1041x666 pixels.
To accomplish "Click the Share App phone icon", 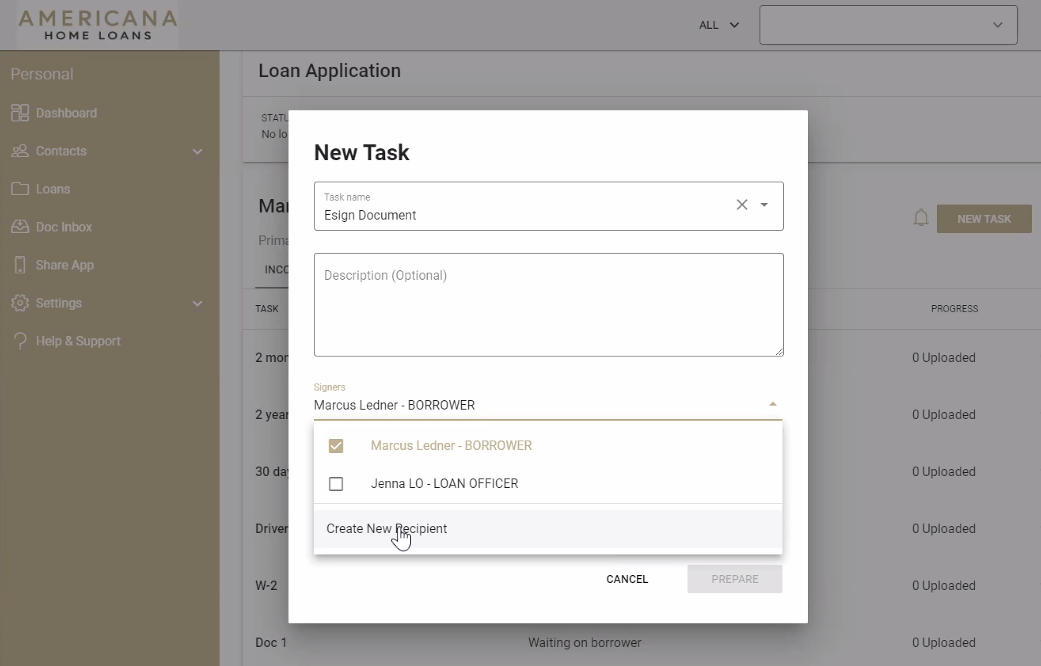I will pyautogui.click(x=20, y=265).
